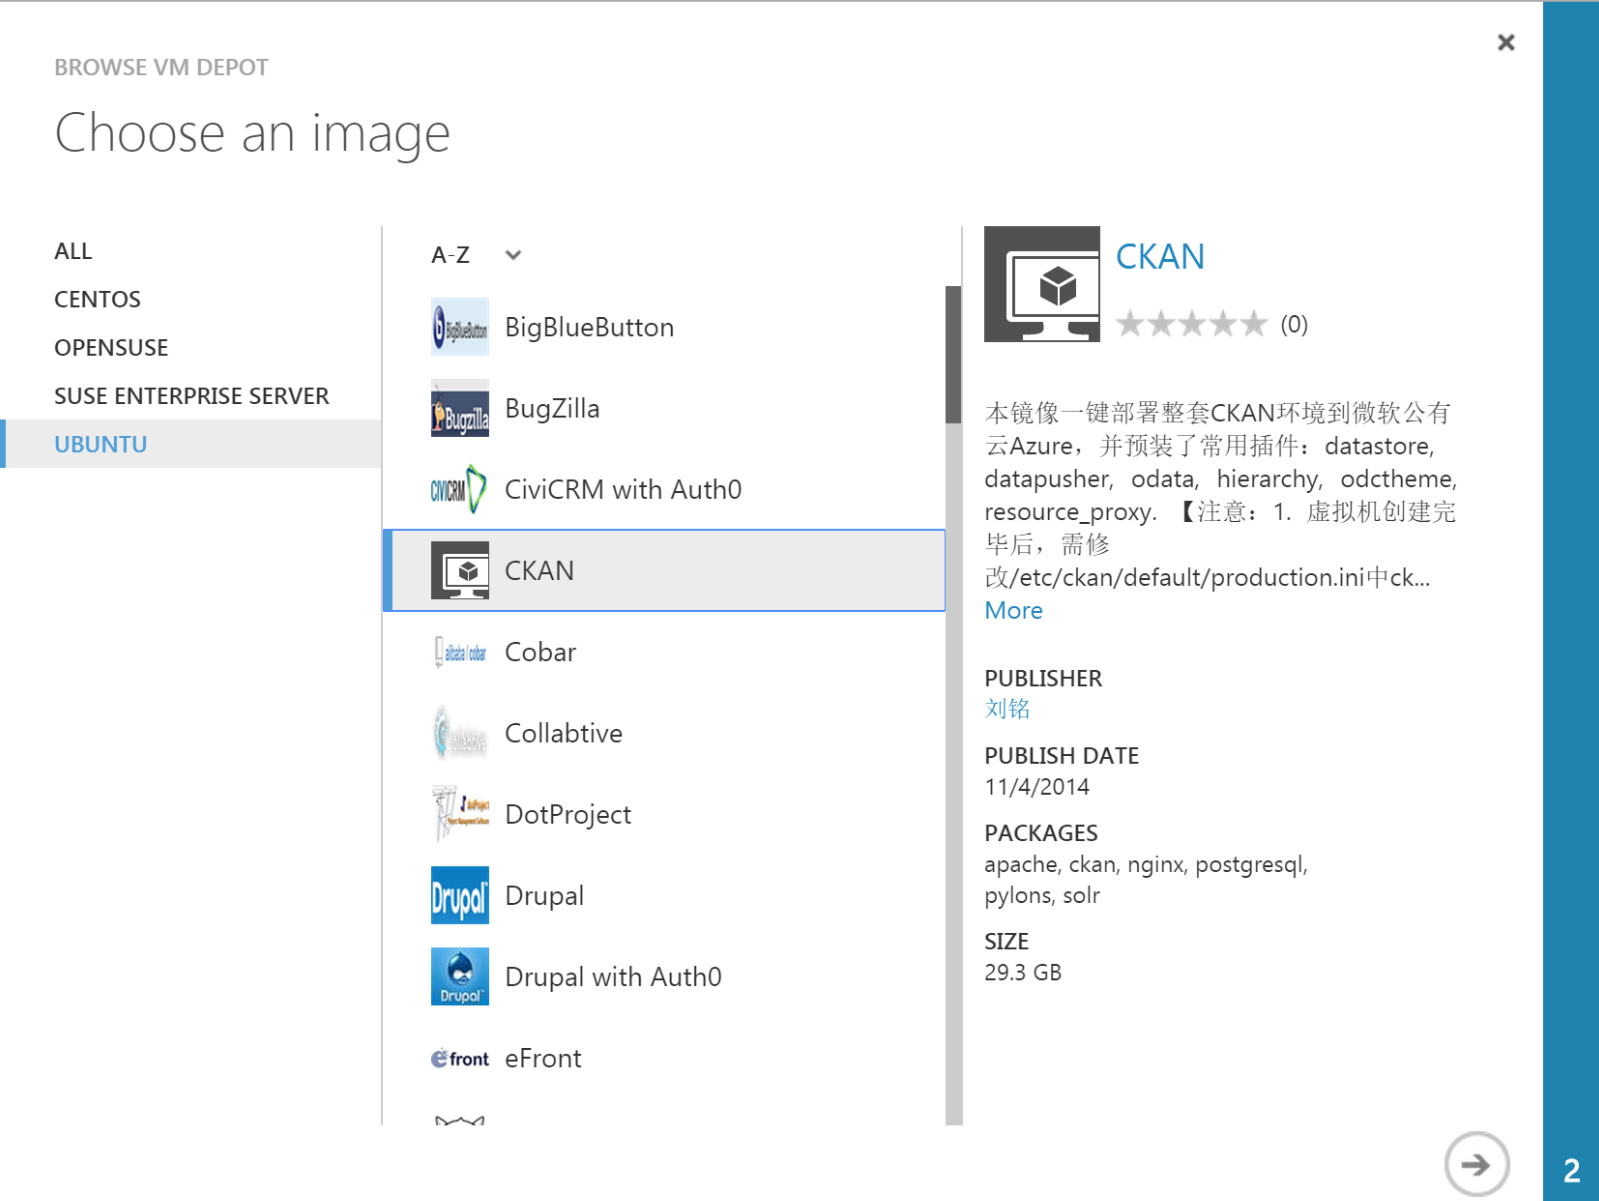Choose the Collabtive image name
This screenshot has width=1599, height=1201.
click(563, 733)
